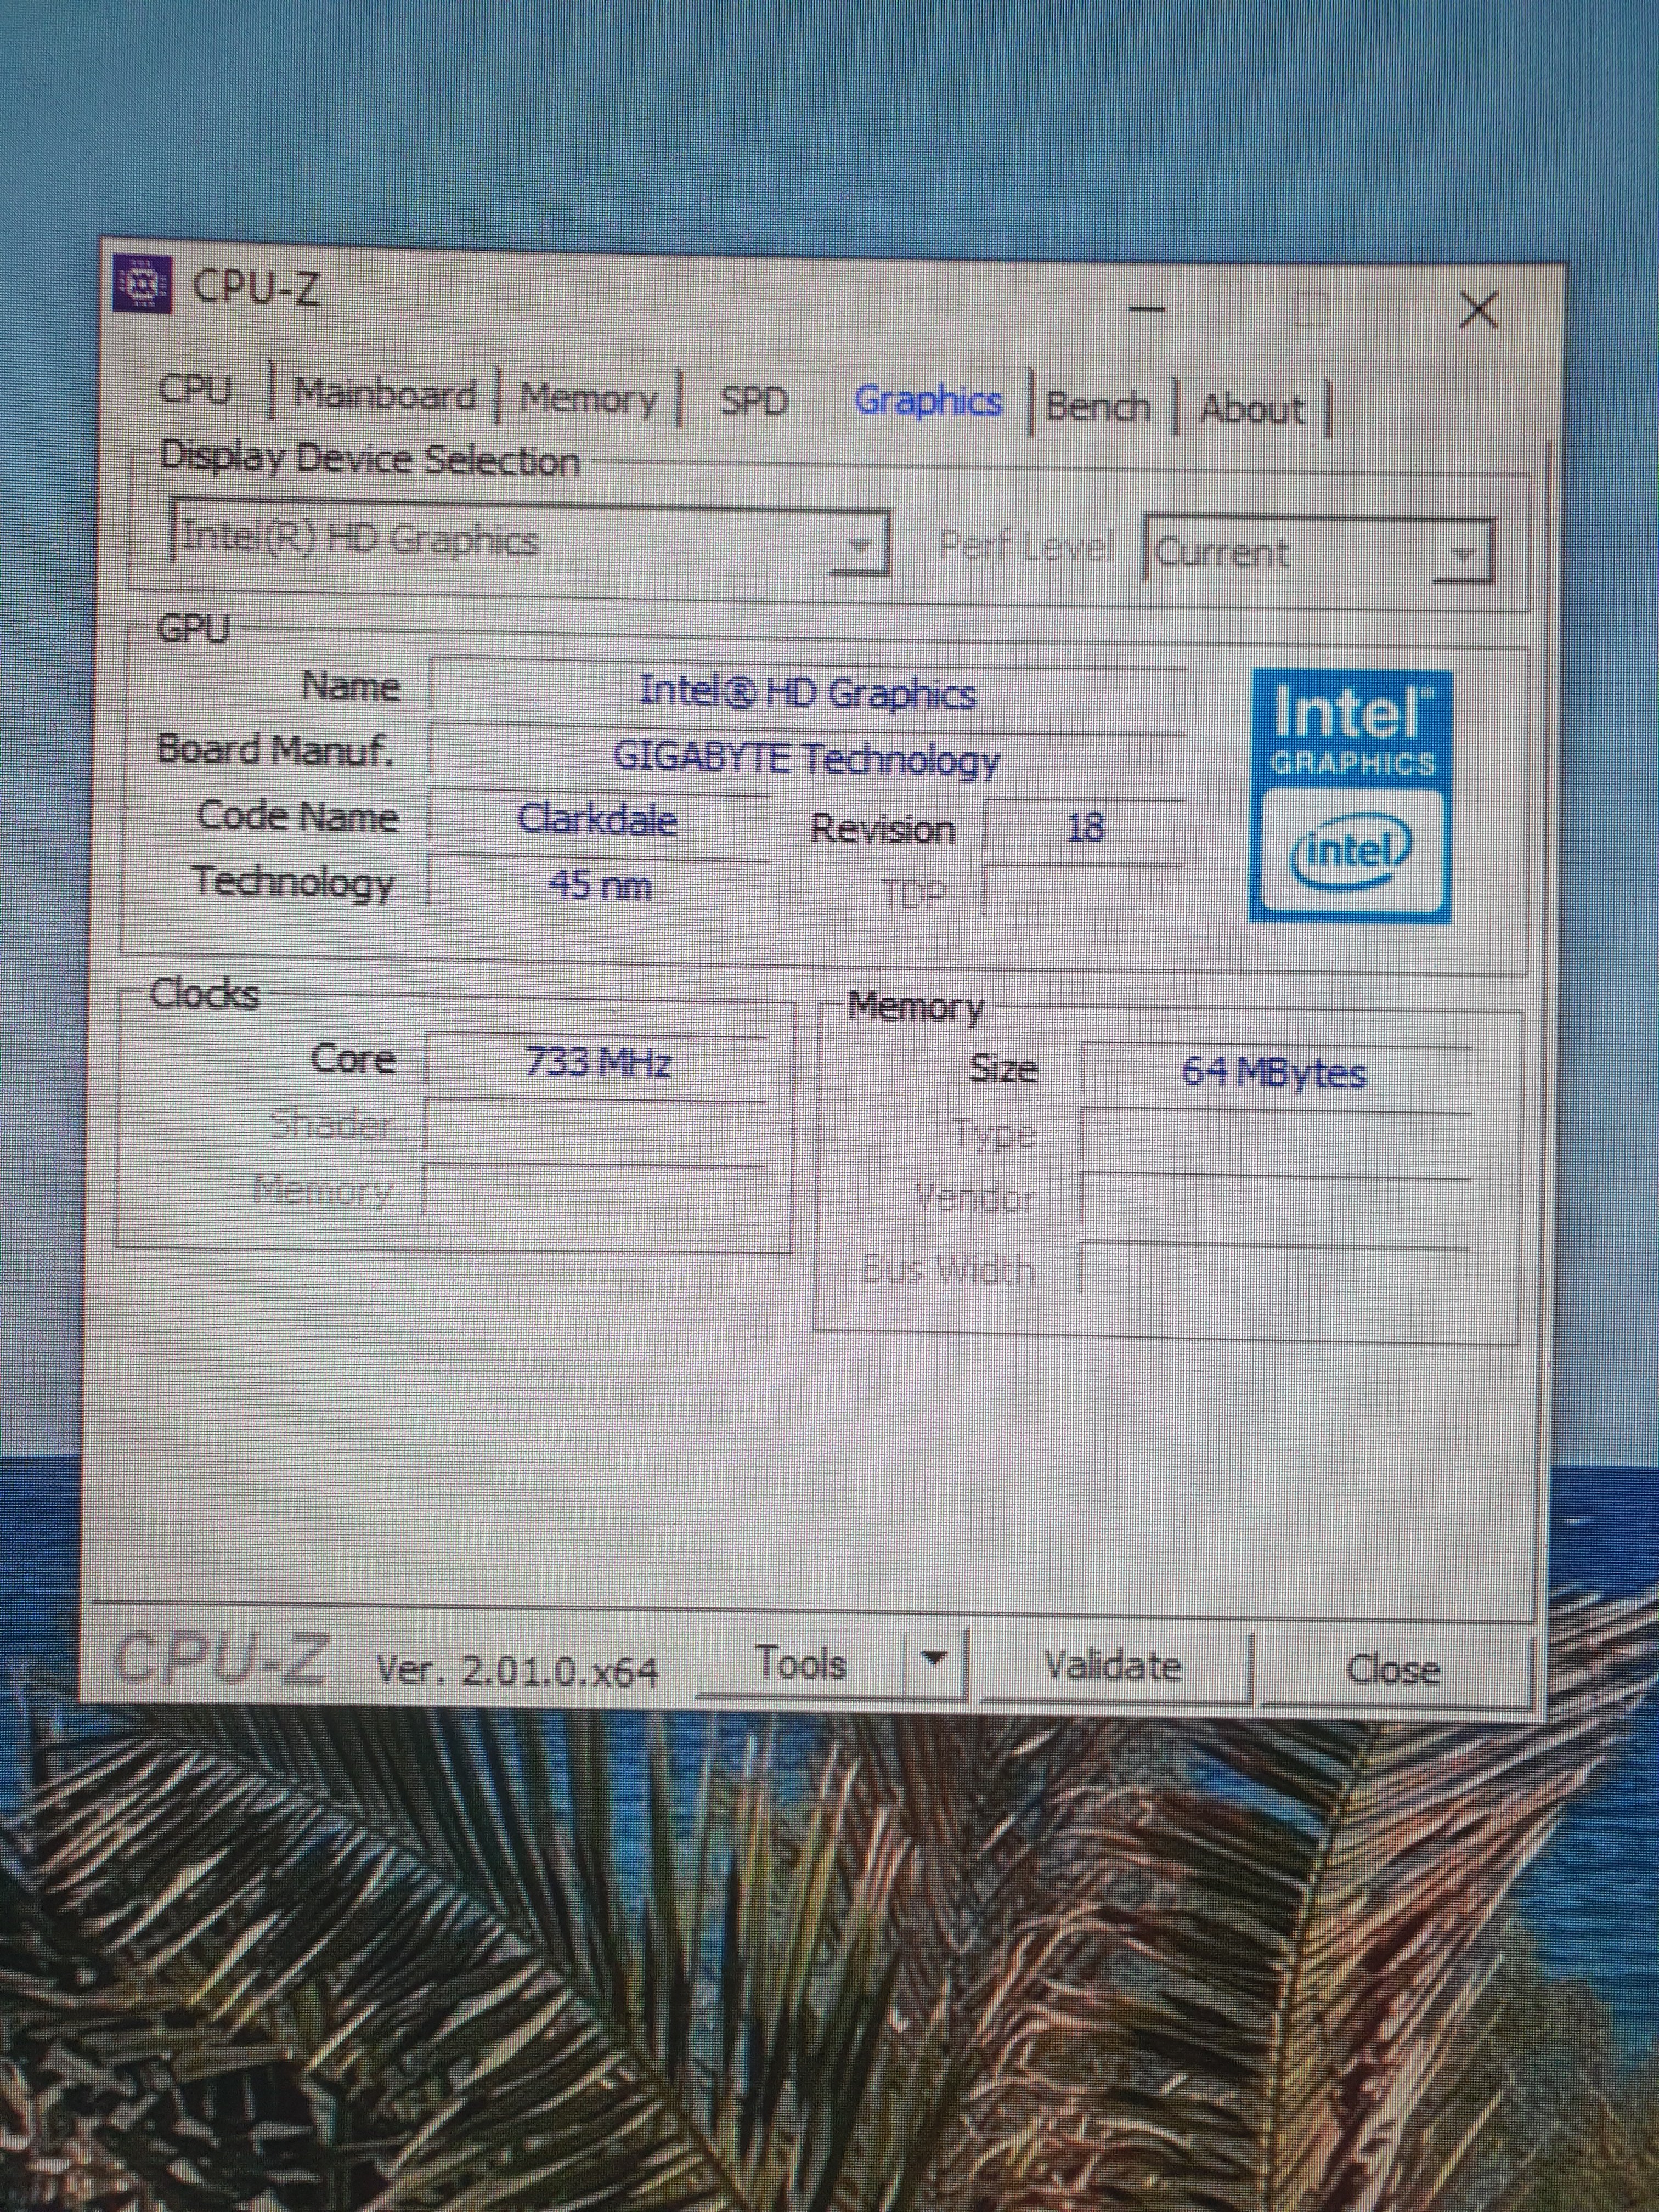Expand the Perf Level Current dropdown

coord(1462,553)
